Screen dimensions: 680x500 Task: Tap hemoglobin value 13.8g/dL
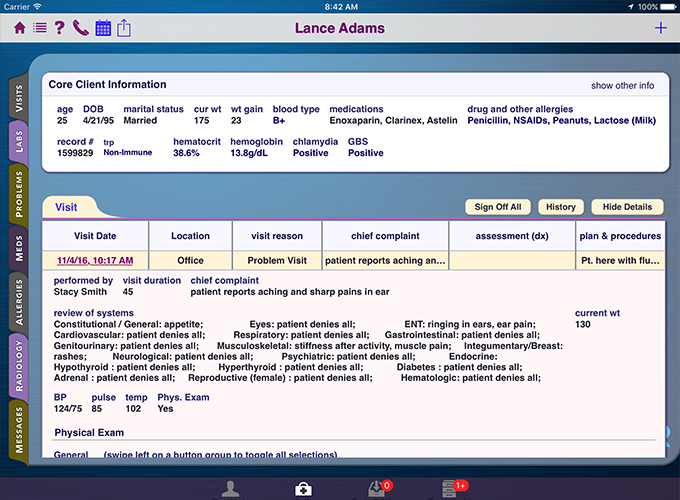[x=249, y=153]
